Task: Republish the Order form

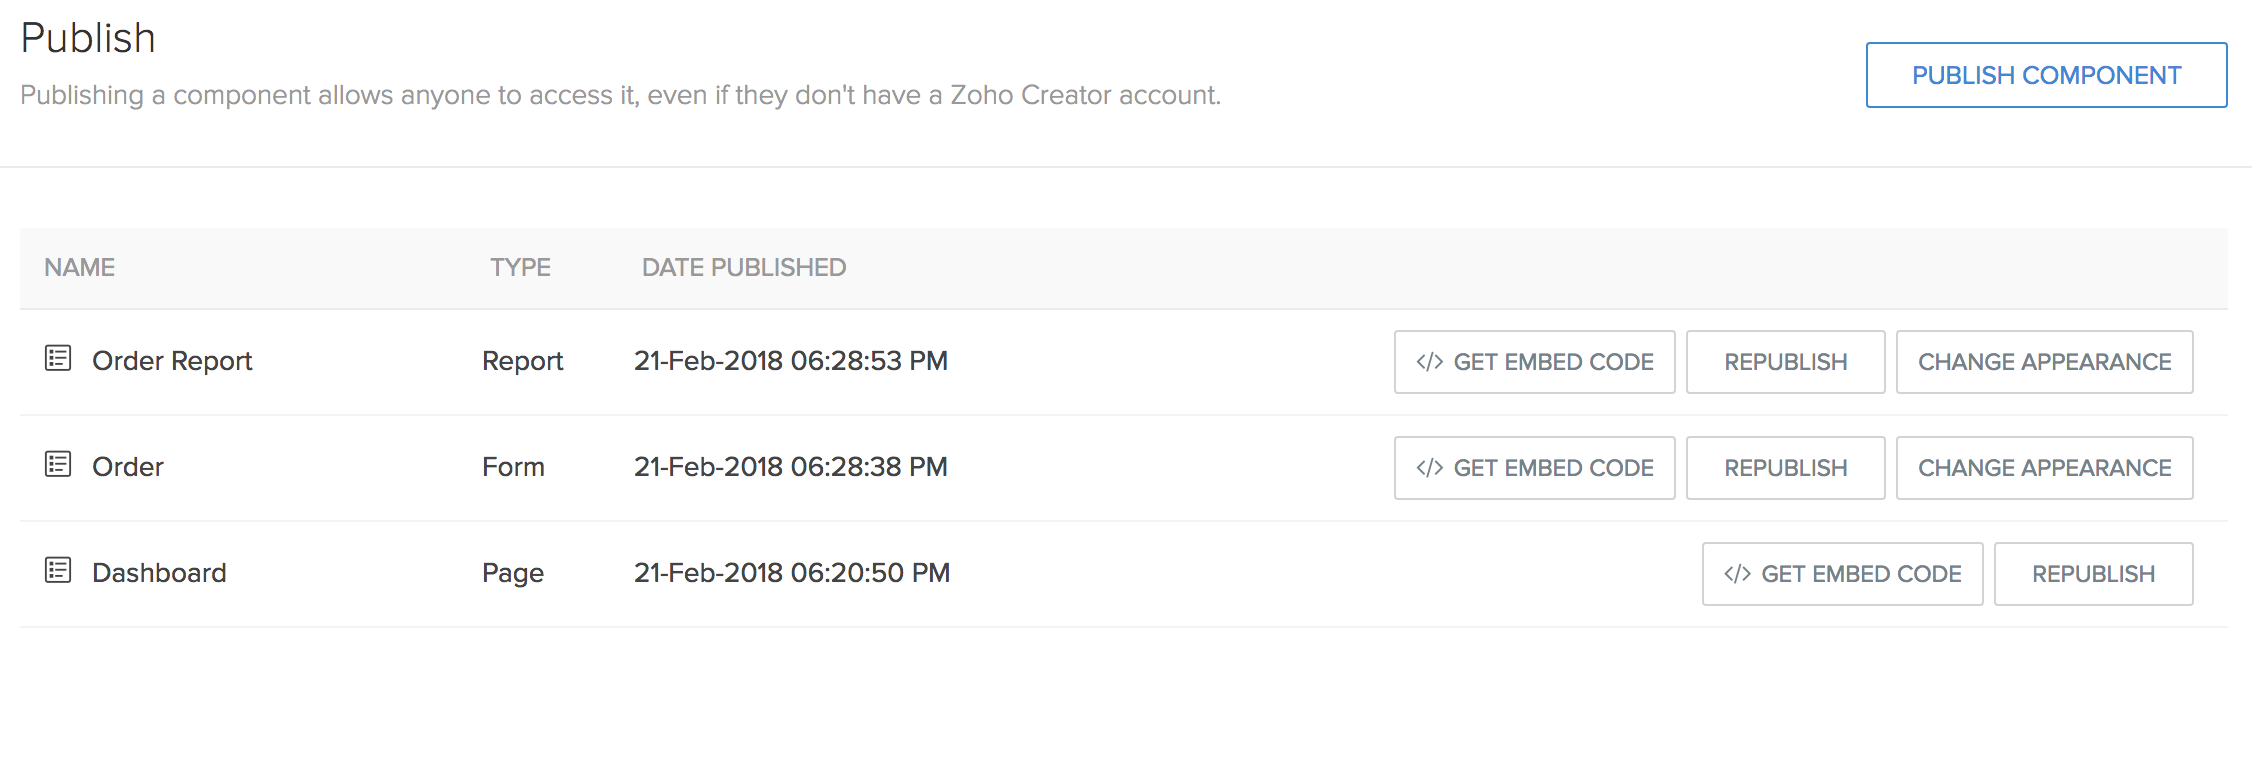Action: tap(1785, 468)
